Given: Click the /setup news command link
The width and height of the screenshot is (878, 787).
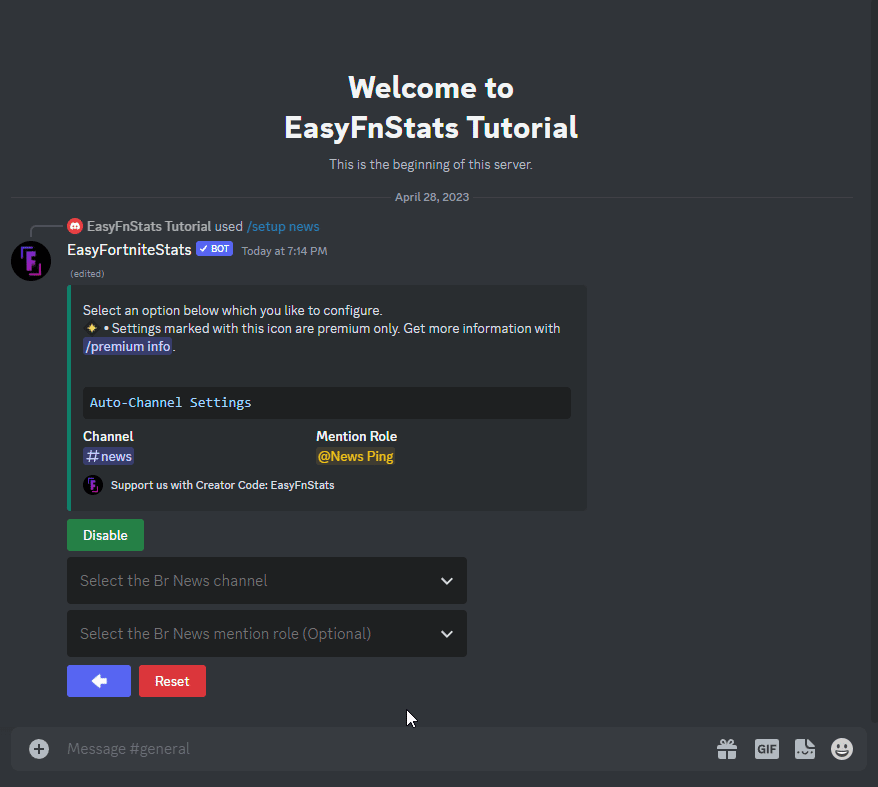Looking at the screenshot, I should (283, 226).
